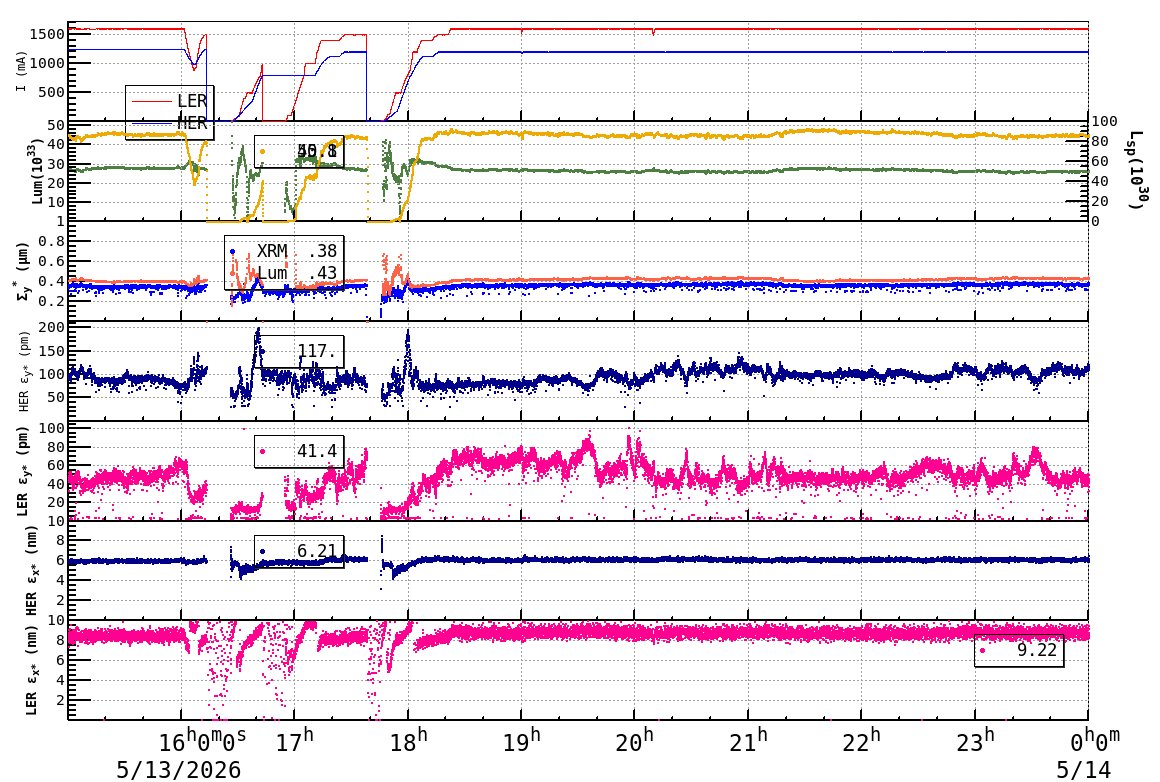The height and width of the screenshot is (782, 1160).
Task: Click the 117. value box
Action: [x=299, y=351]
